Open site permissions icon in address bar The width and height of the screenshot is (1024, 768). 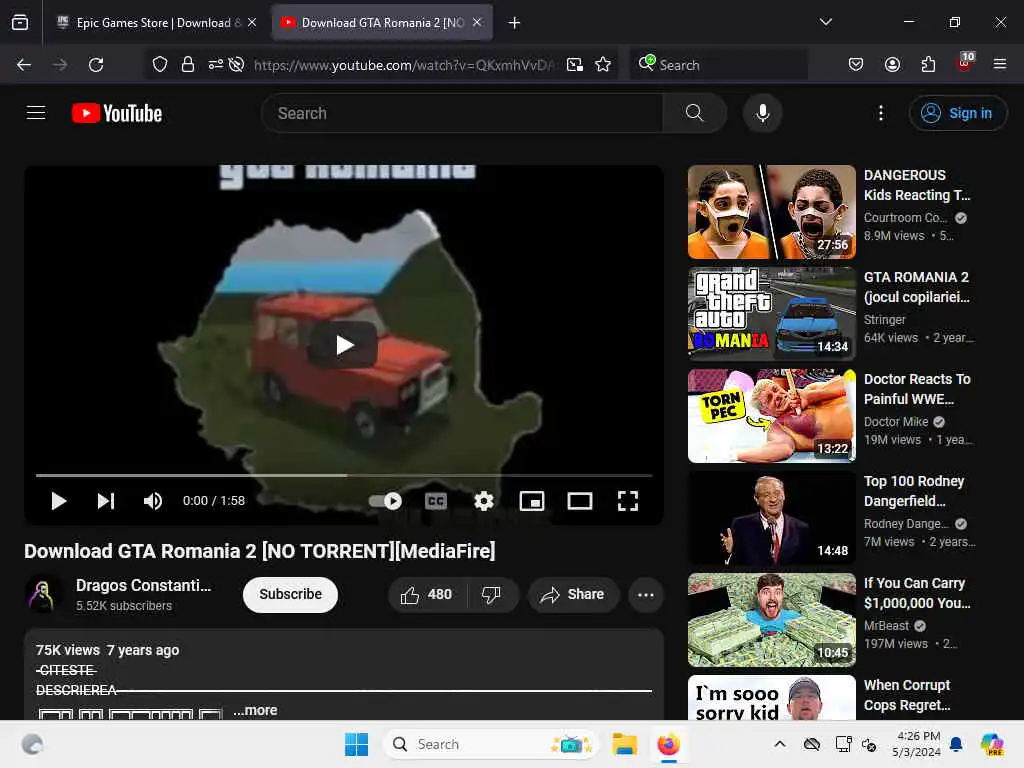[216, 65]
